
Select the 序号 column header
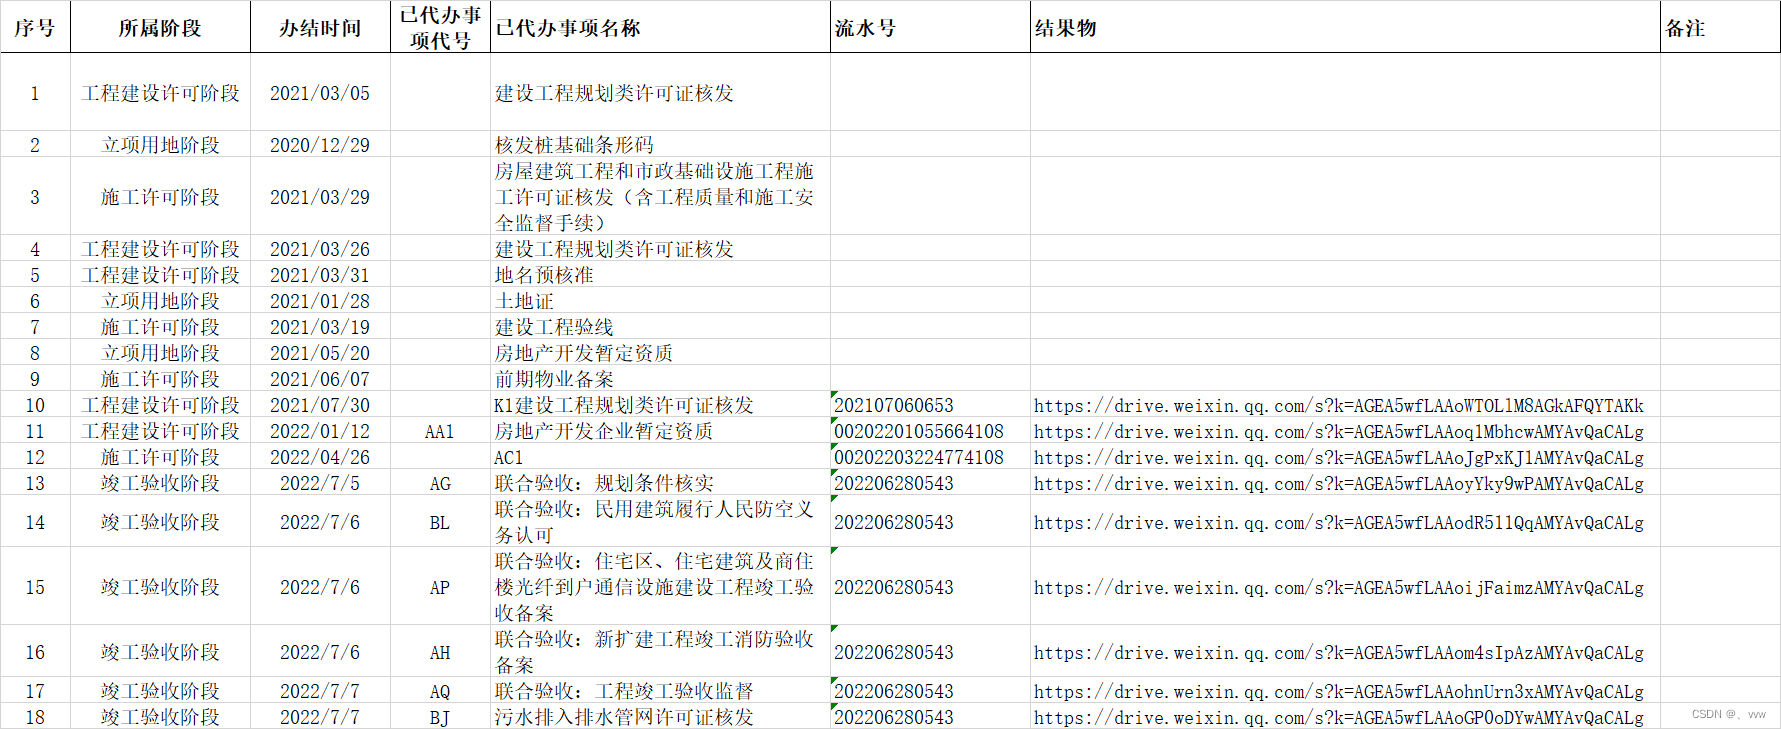[x=35, y=28]
